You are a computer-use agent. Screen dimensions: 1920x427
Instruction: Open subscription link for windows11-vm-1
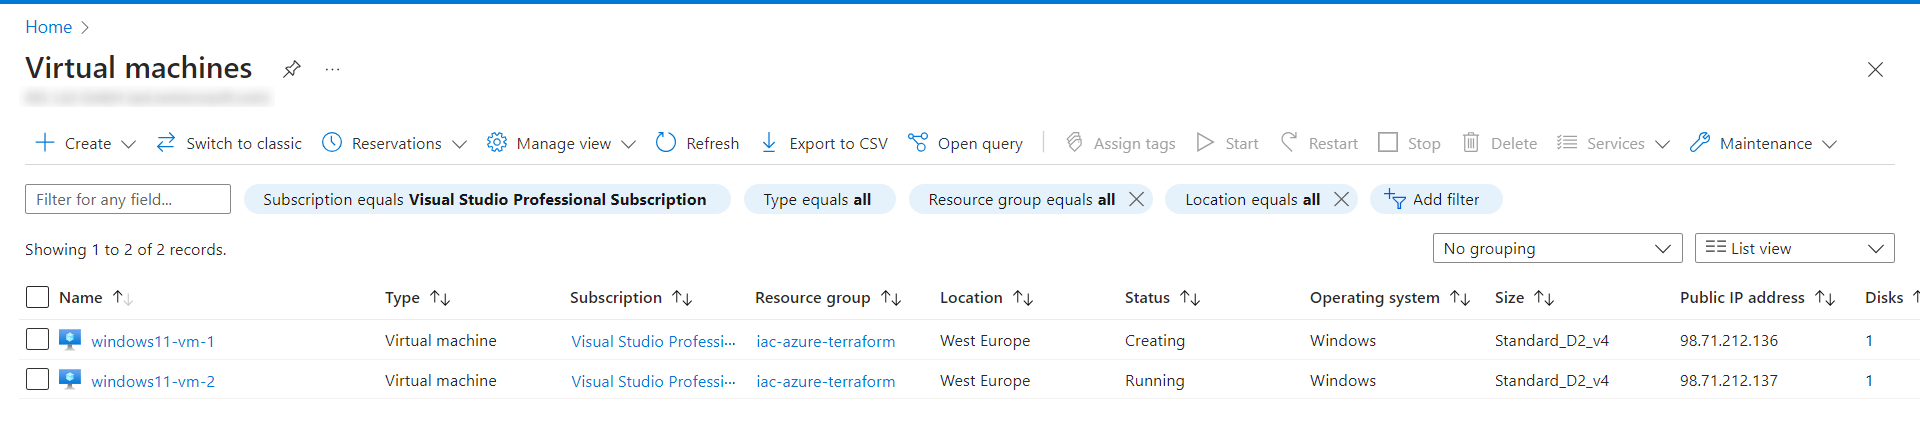click(653, 341)
